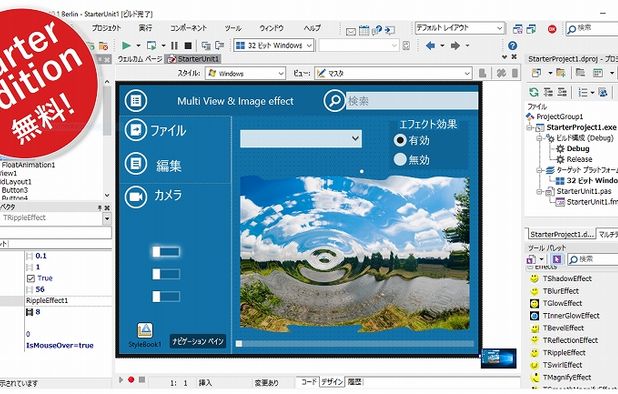Click the stop program square icon
The image size is (618, 394).
[x=188, y=46]
